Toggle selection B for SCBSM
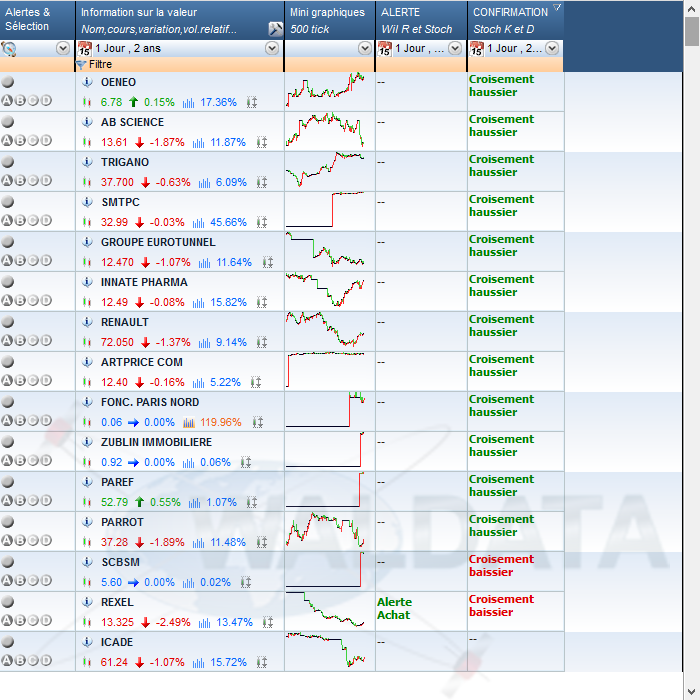The image size is (700, 700). [20, 580]
